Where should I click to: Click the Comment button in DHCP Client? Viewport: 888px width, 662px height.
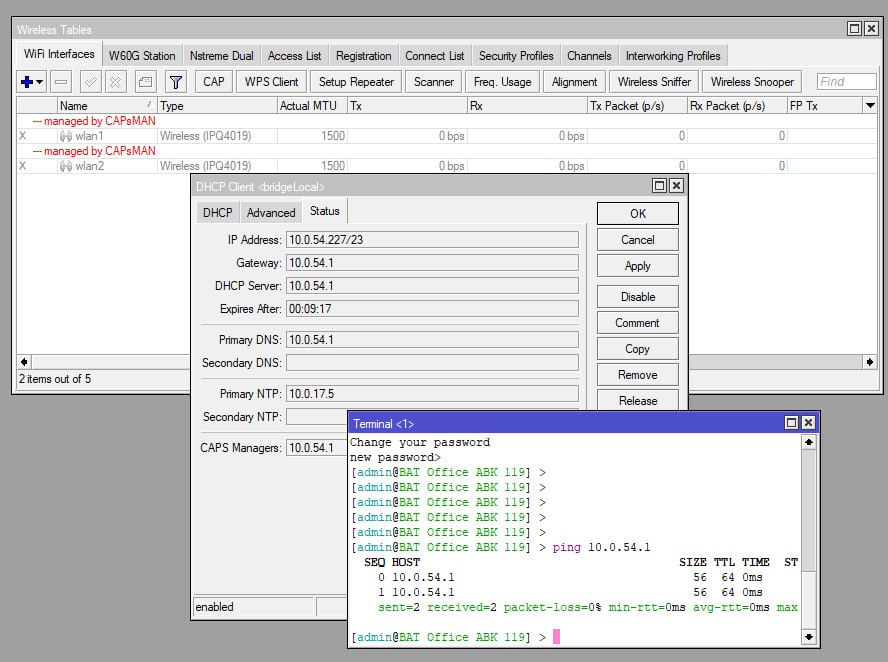tap(638, 323)
